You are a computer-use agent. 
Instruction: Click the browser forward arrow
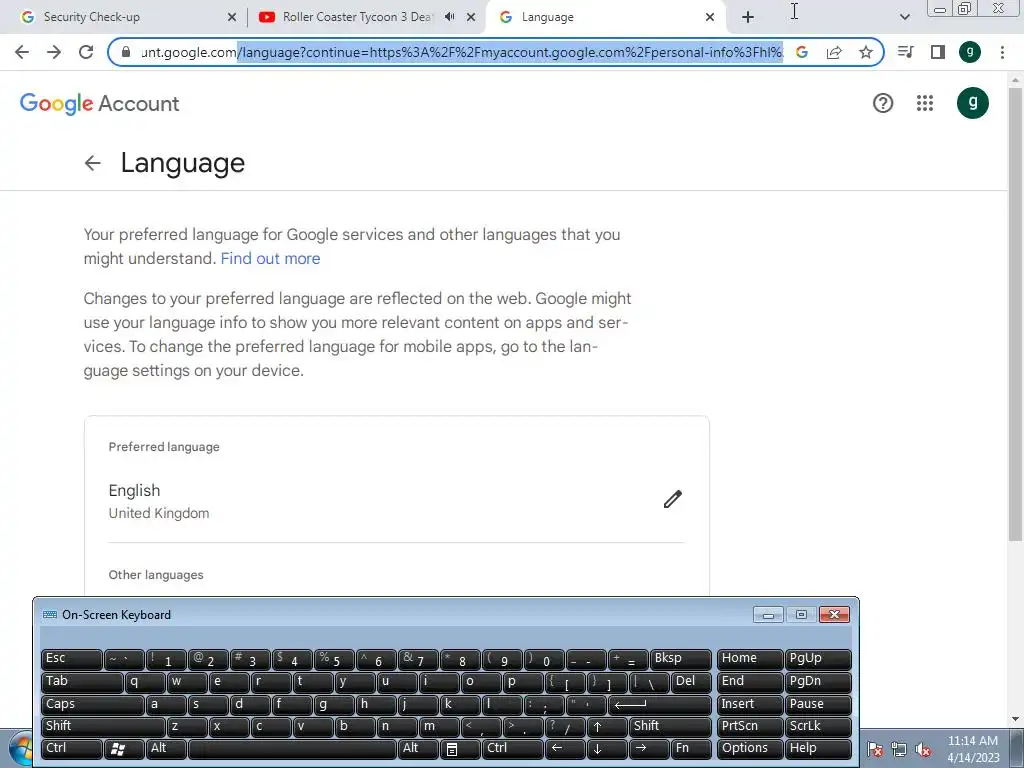pyautogui.click(x=54, y=52)
